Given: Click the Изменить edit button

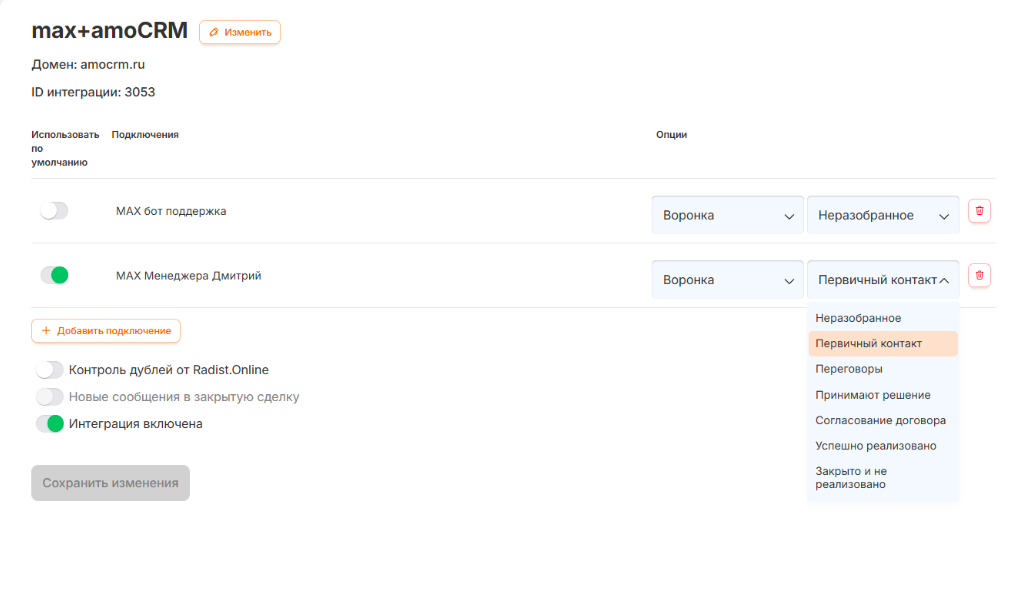Looking at the screenshot, I should 240,32.
